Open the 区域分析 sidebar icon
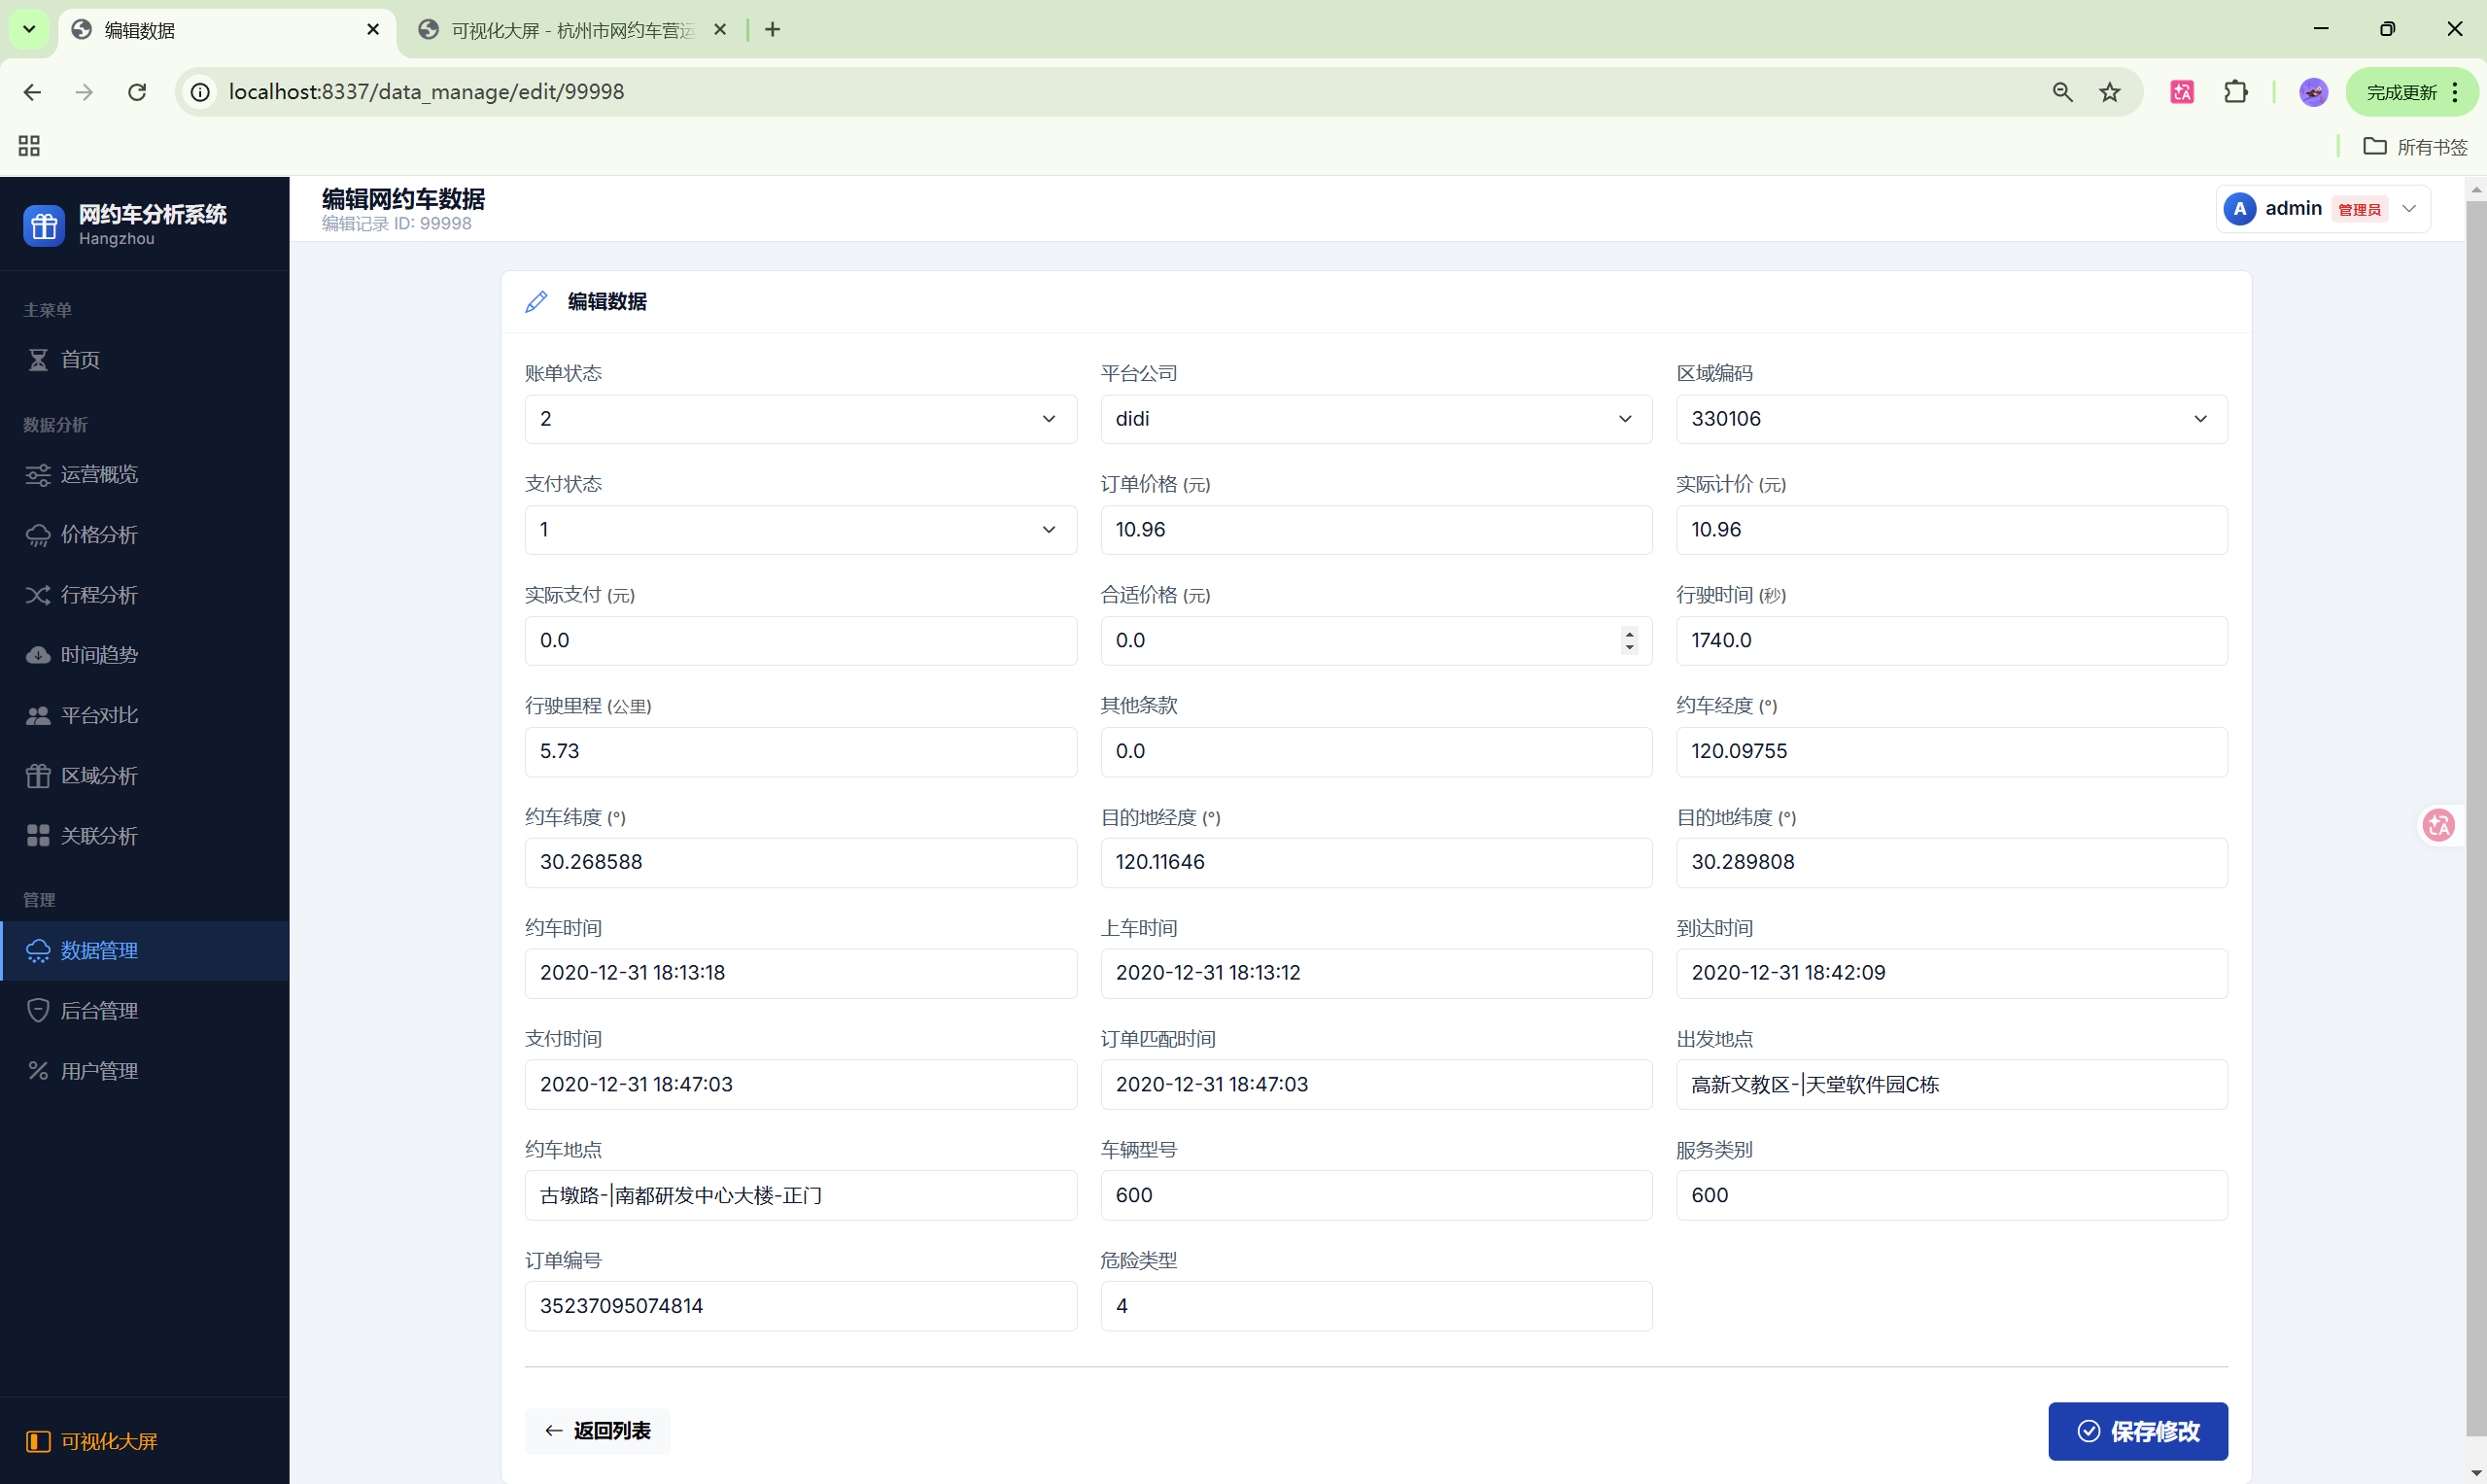Image resolution: width=2487 pixels, height=1484 pixels. coord(38,775)
